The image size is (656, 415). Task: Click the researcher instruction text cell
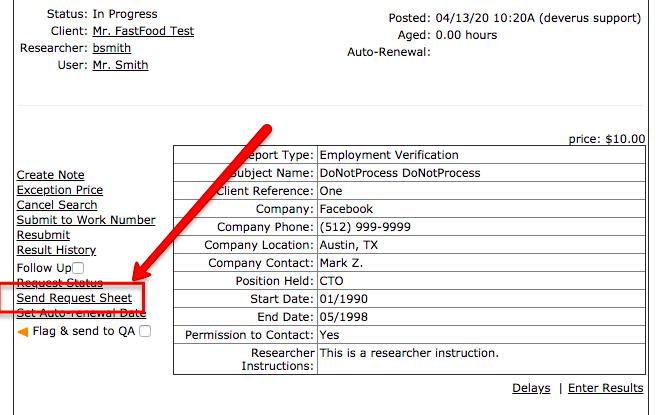(481, 359)
